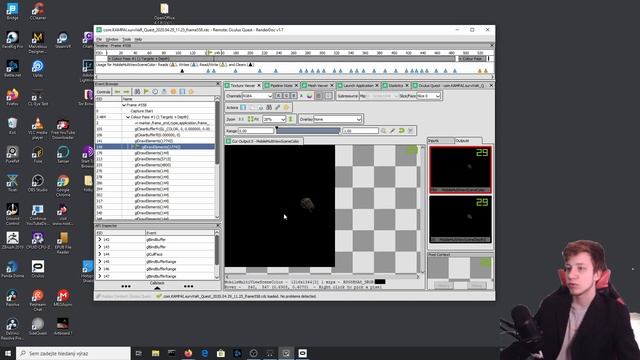The width and height of the screenshot is (640, 360).
Task: Open find (binoculars) in Event Browser toolbar
Action: coord(138,92)
